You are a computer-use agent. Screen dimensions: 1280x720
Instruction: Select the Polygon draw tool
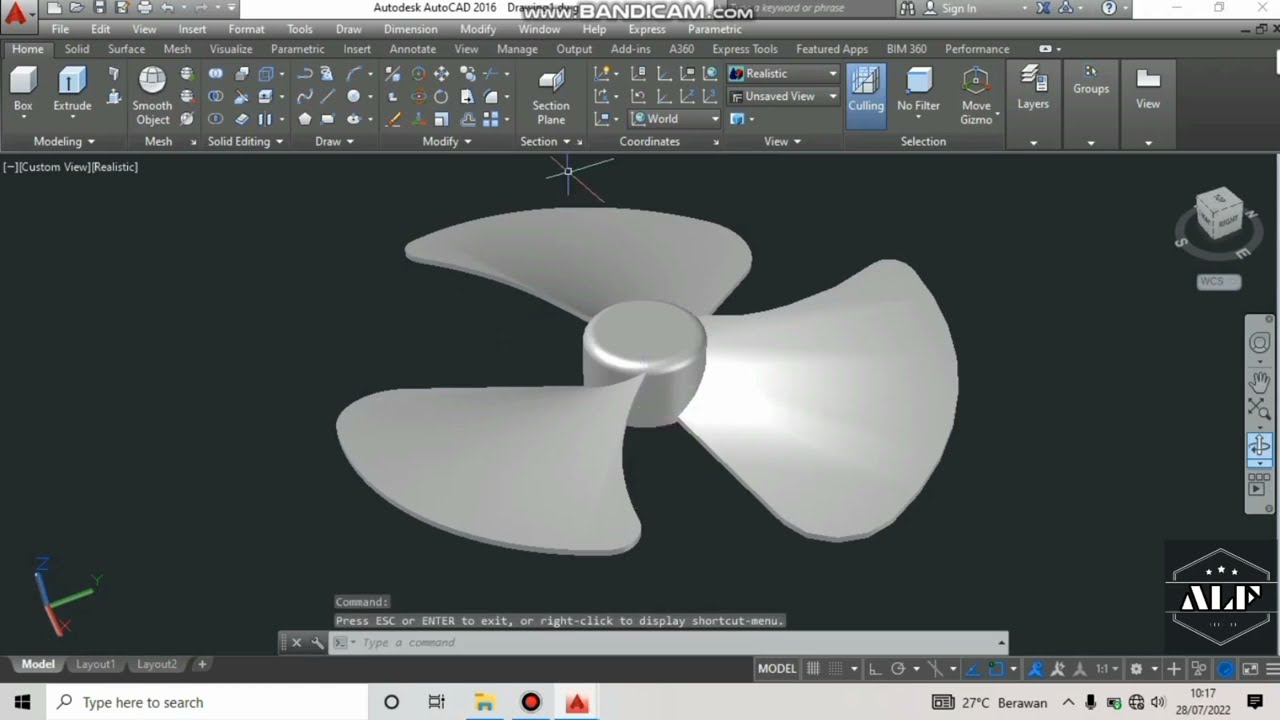pos(305,119)
